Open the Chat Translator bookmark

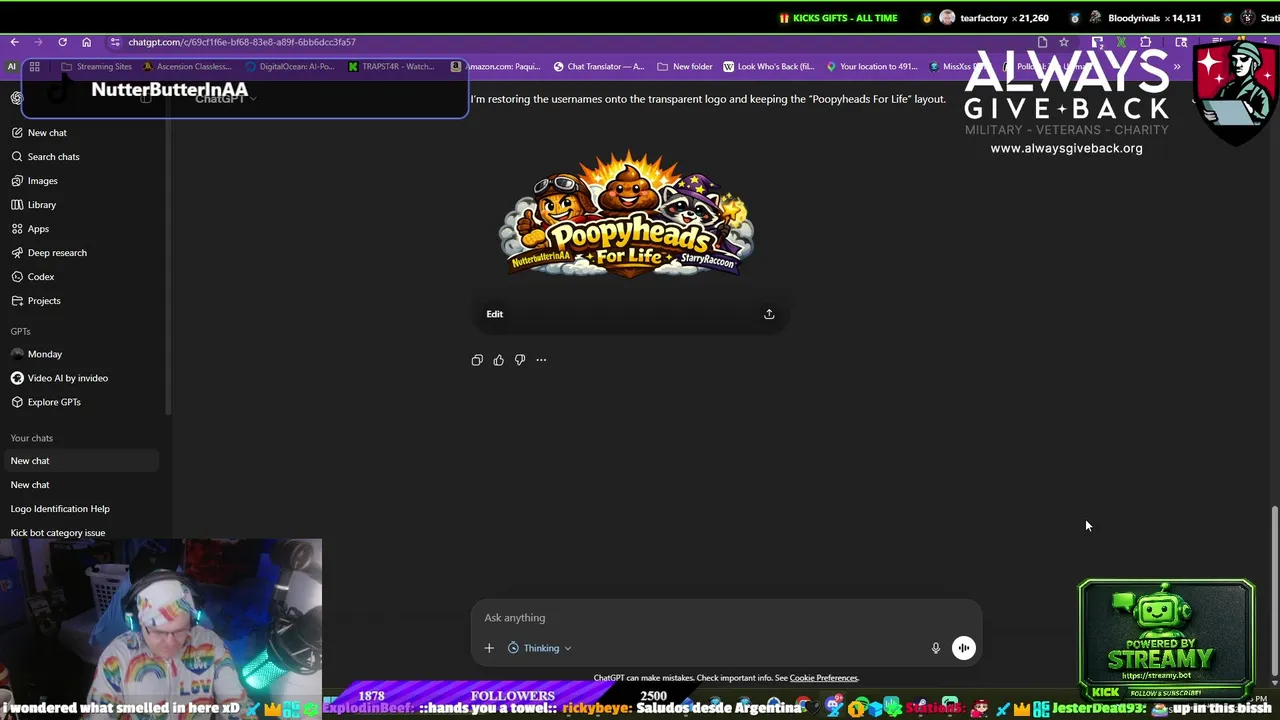[x=599, y=67]
